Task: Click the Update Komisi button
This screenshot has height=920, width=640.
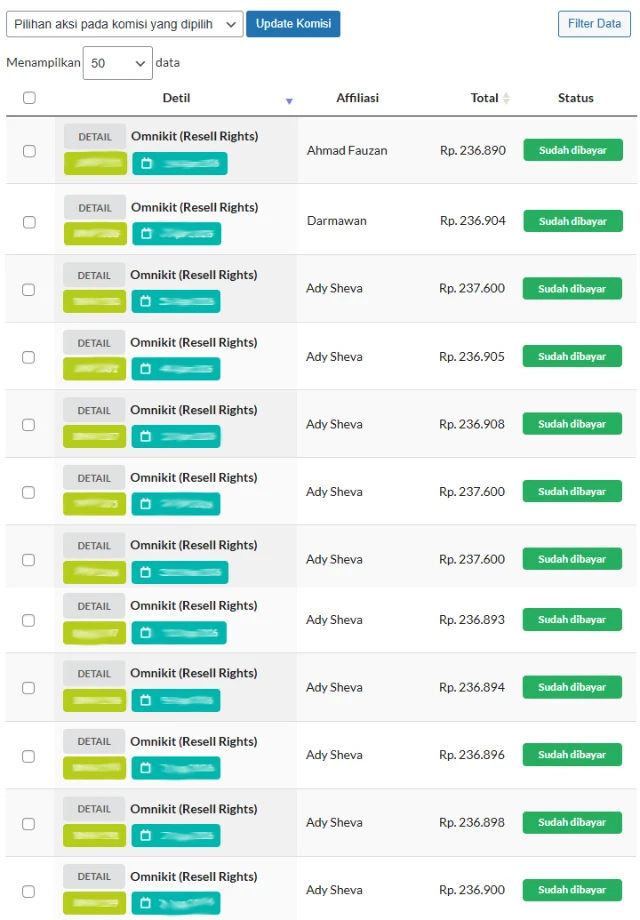Action: tap(293, 24)
